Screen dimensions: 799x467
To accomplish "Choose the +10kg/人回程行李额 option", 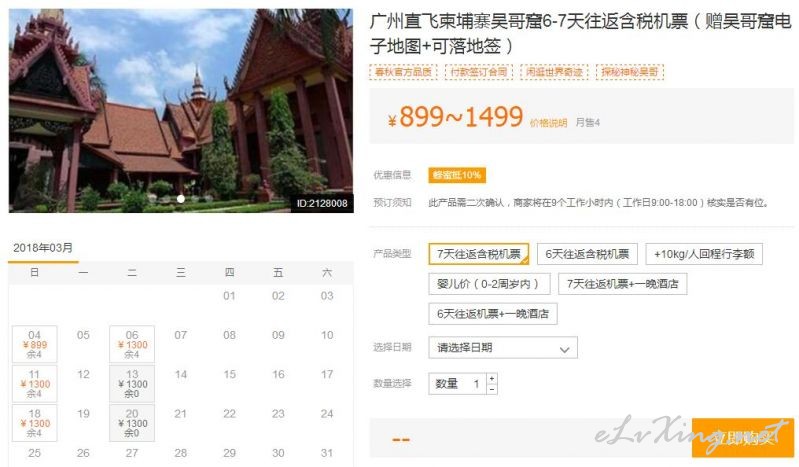I will coord(704,254).
